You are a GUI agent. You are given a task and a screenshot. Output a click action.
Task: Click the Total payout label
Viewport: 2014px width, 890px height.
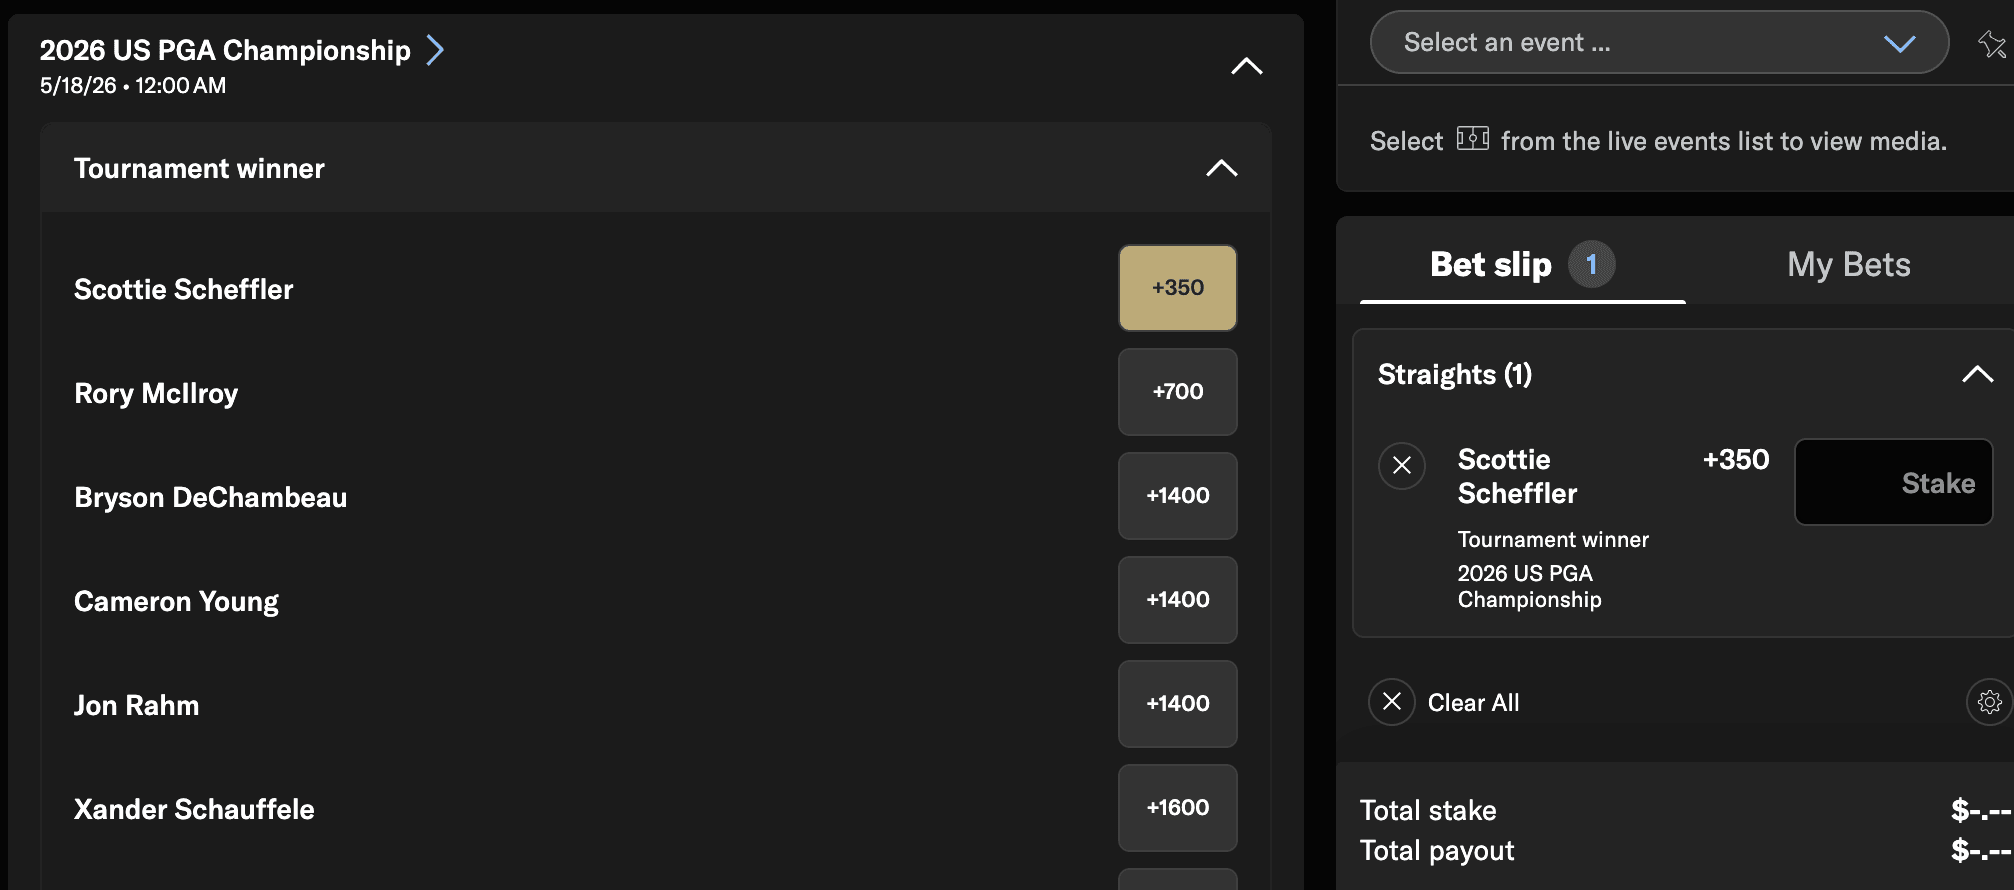click(x=1437, y=851)
